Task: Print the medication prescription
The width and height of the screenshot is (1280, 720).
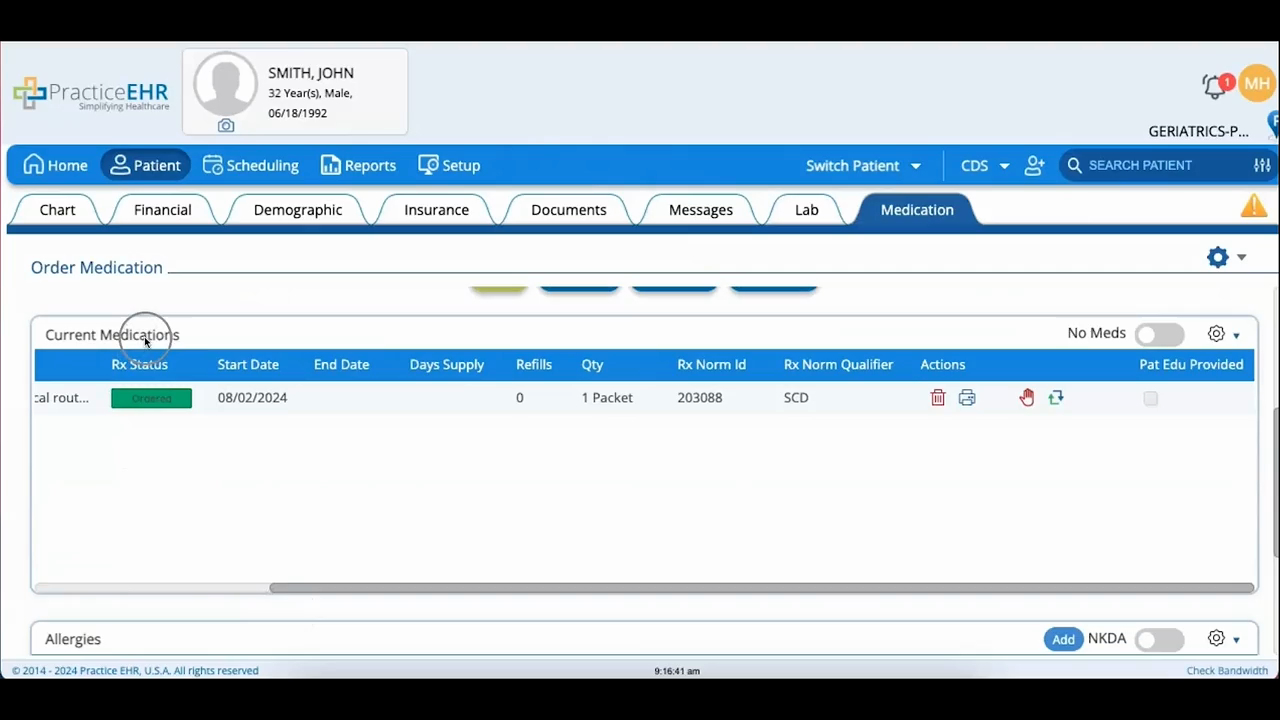Action: click(x=967, y=398)
